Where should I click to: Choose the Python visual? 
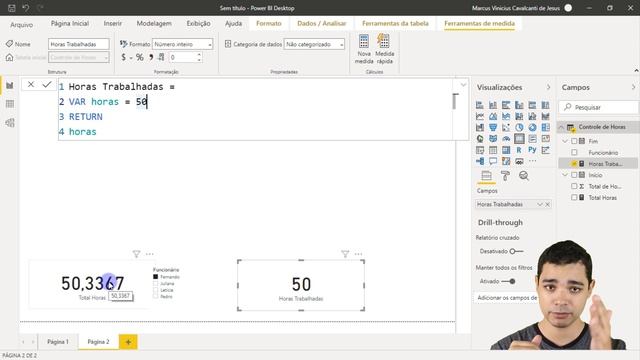pos(532,150)
